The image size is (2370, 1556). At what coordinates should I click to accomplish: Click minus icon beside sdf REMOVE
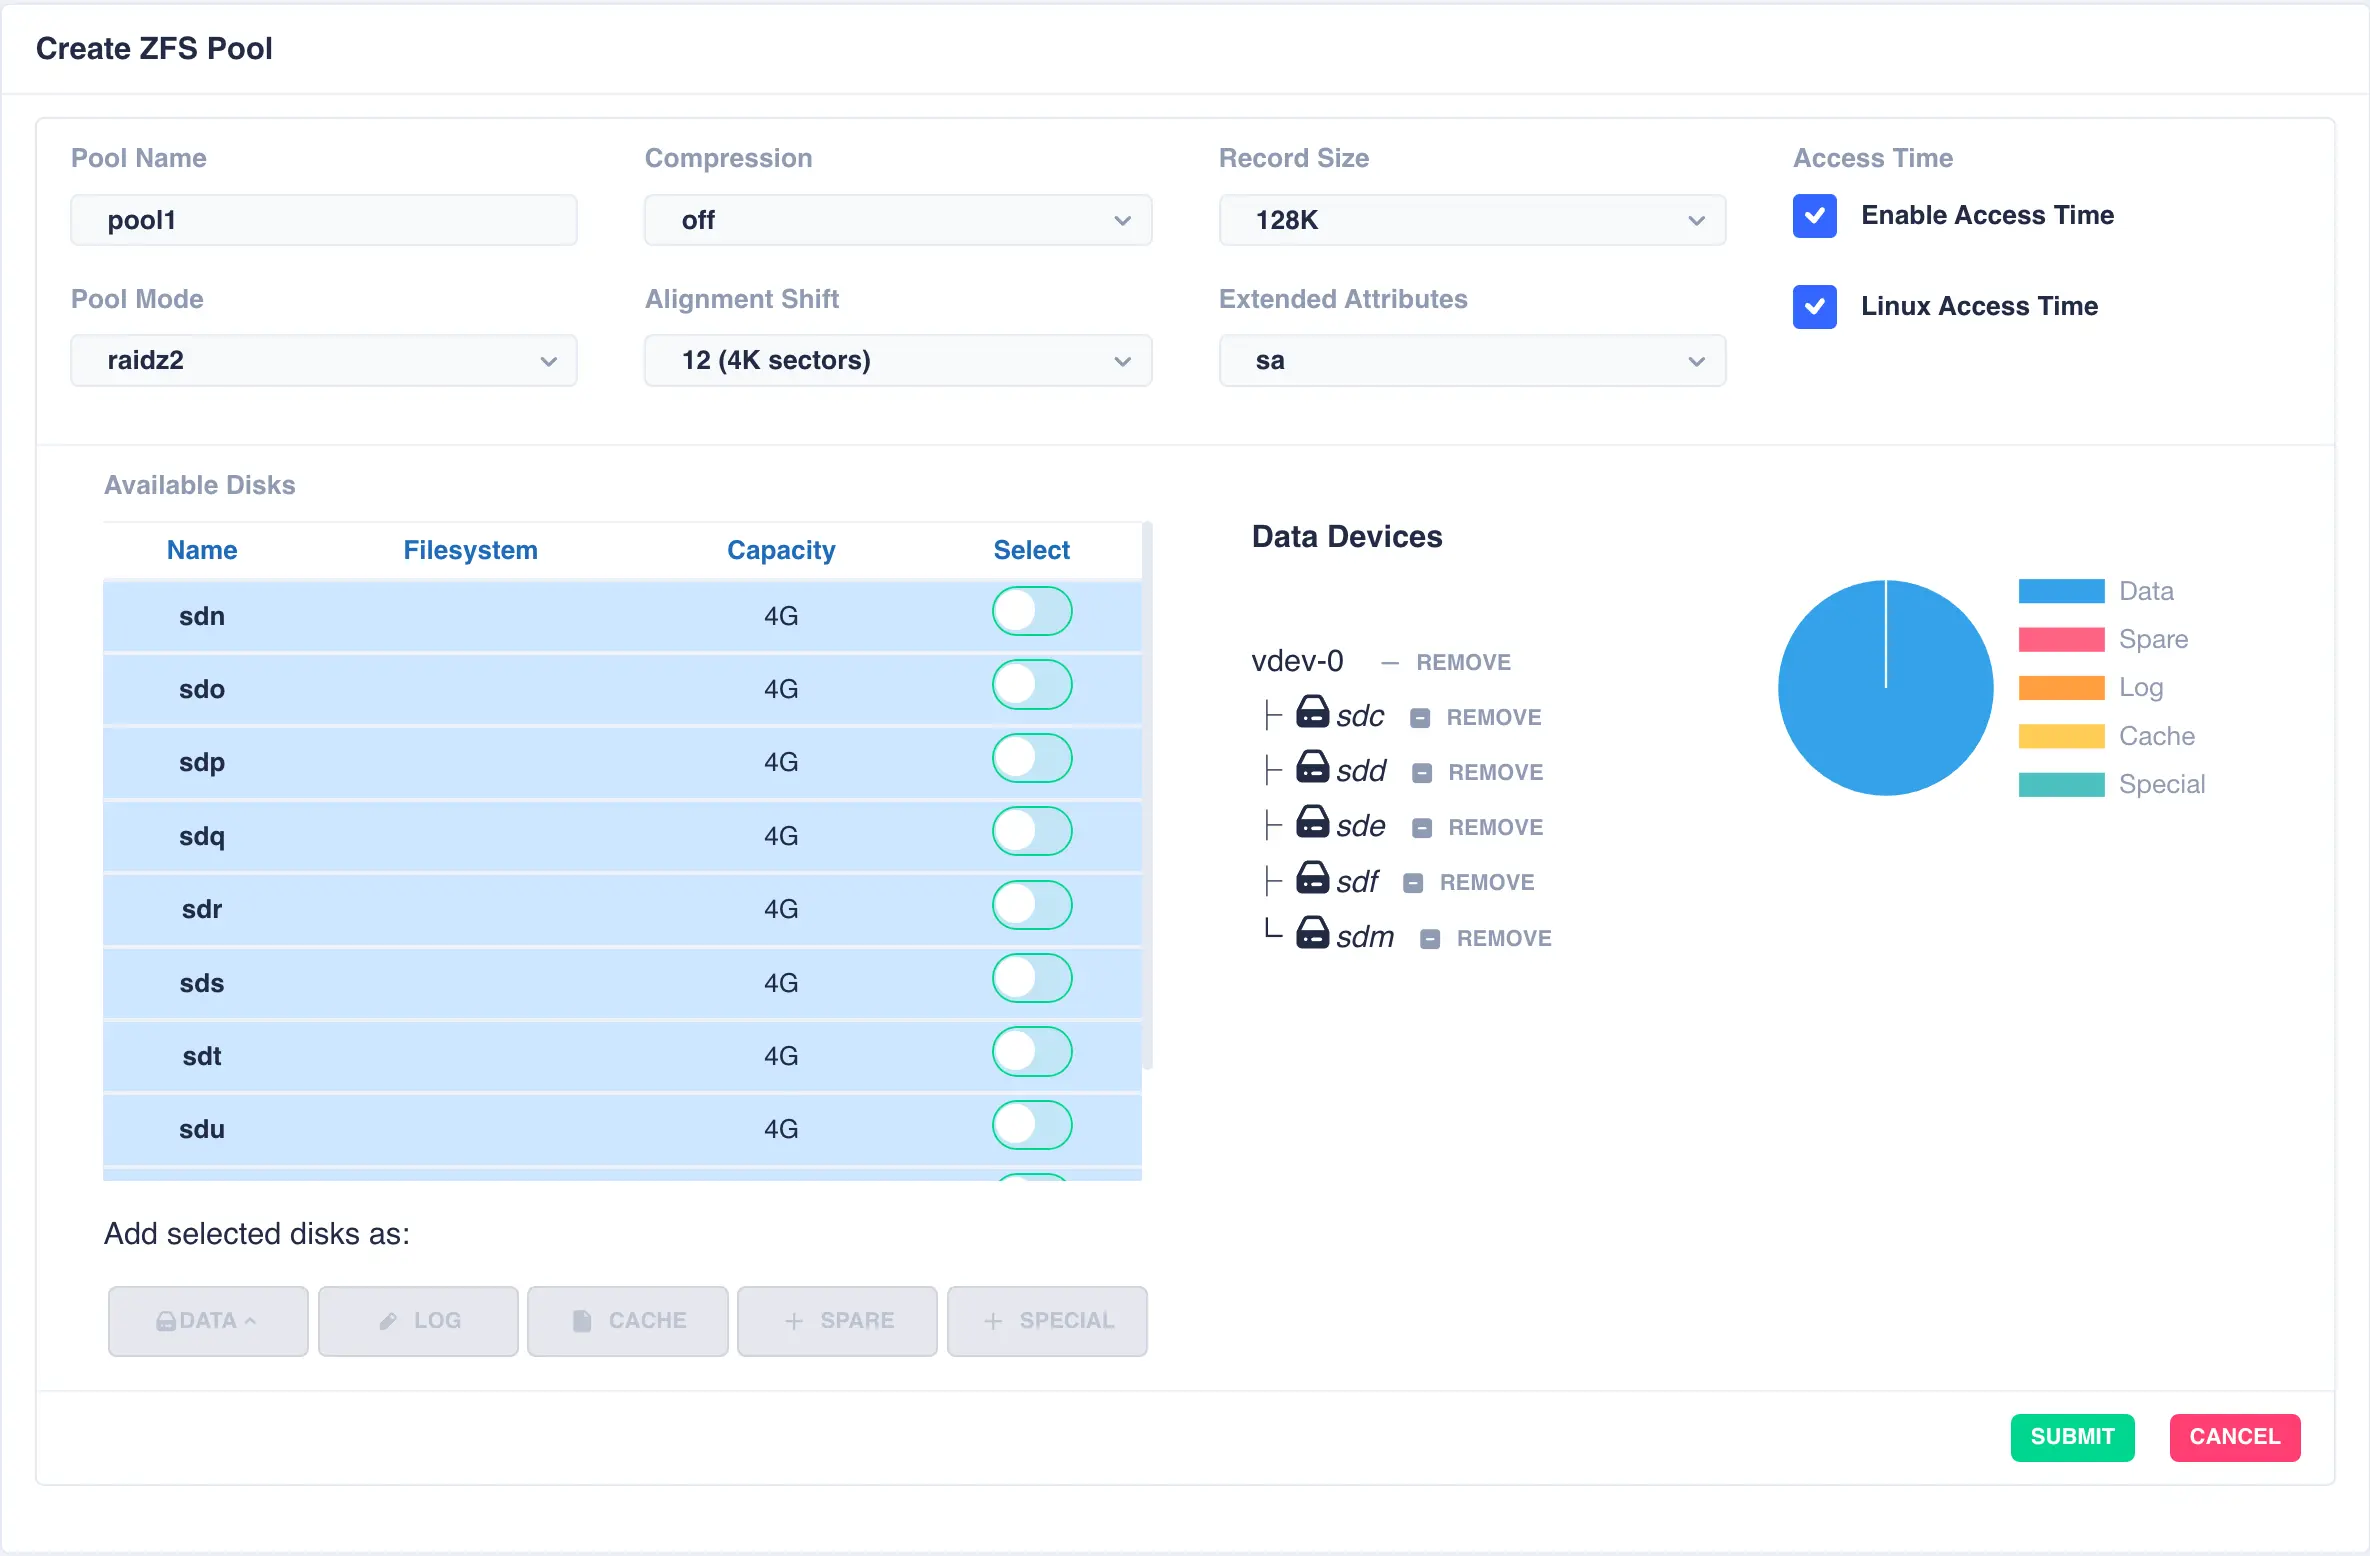tap(1413, 883)
